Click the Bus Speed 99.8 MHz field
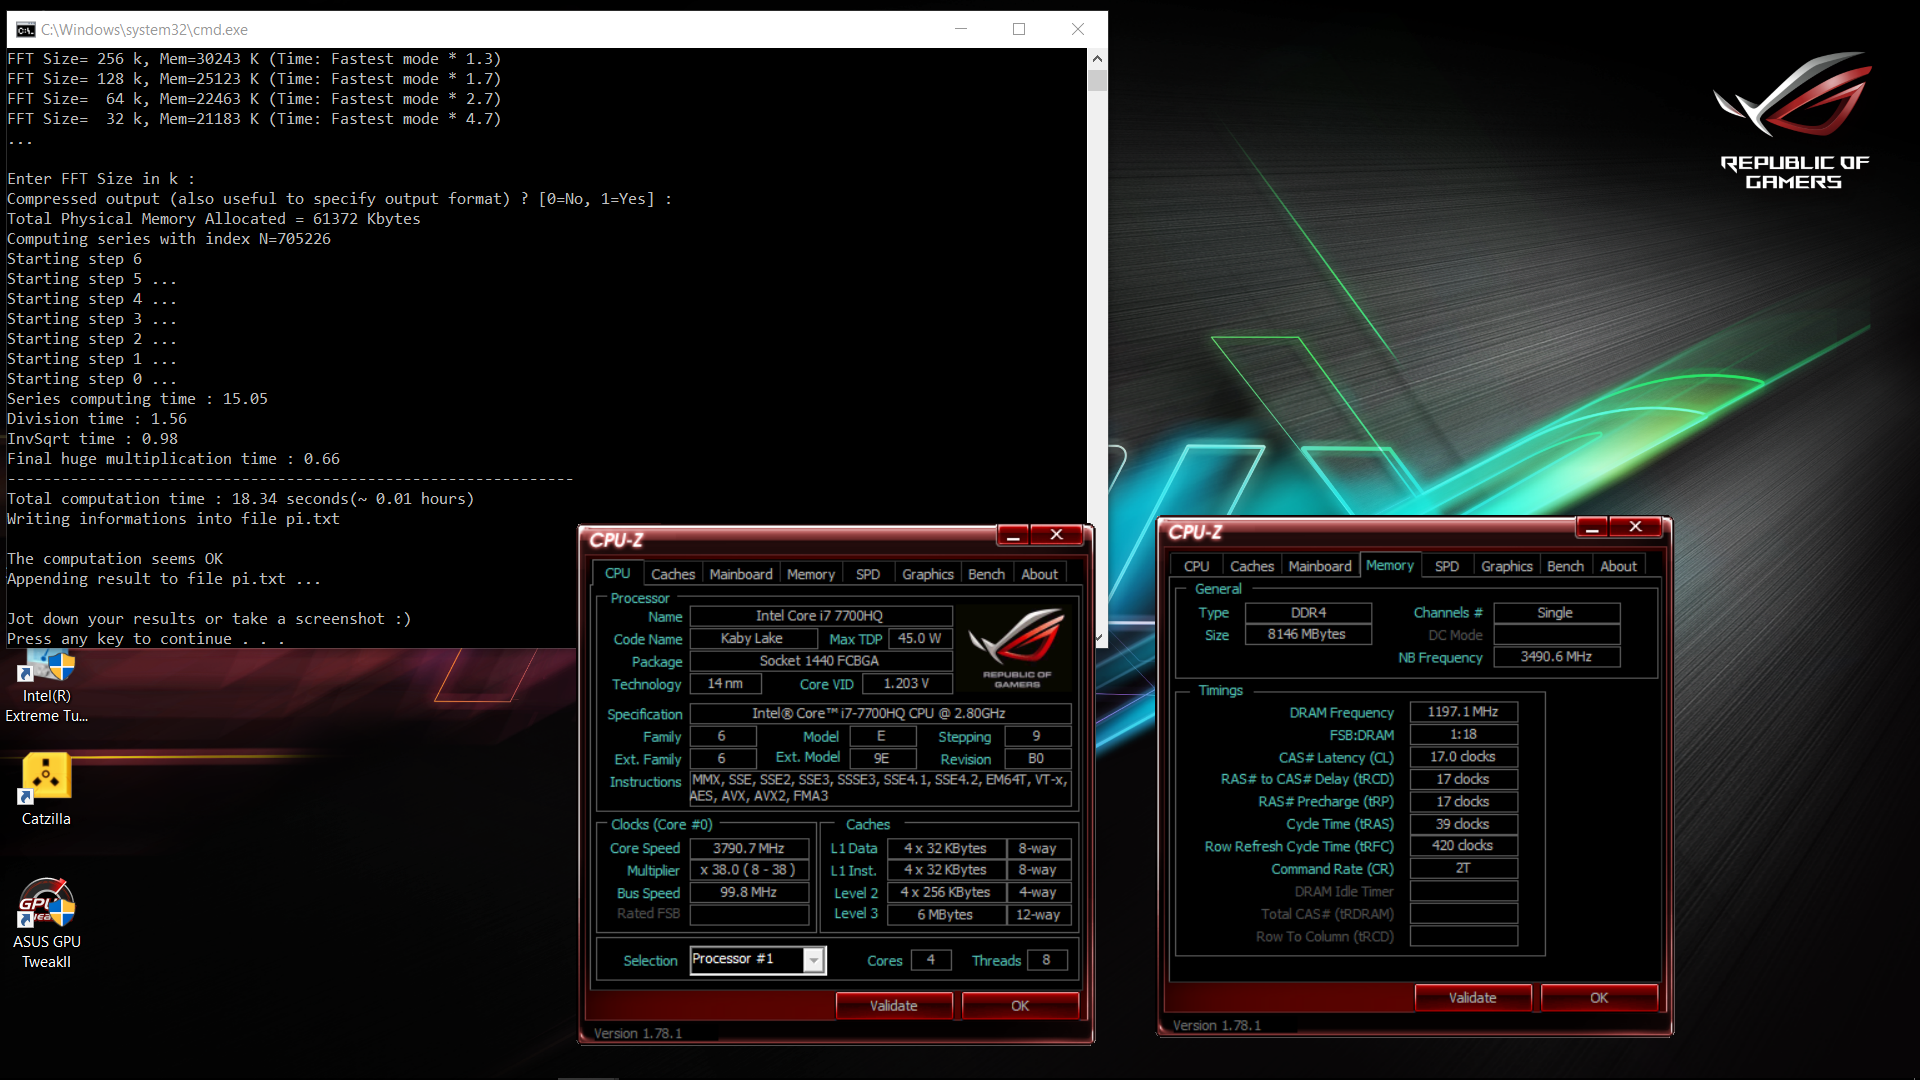This screenshot has height=1080, width=1920. coord(748,892)
